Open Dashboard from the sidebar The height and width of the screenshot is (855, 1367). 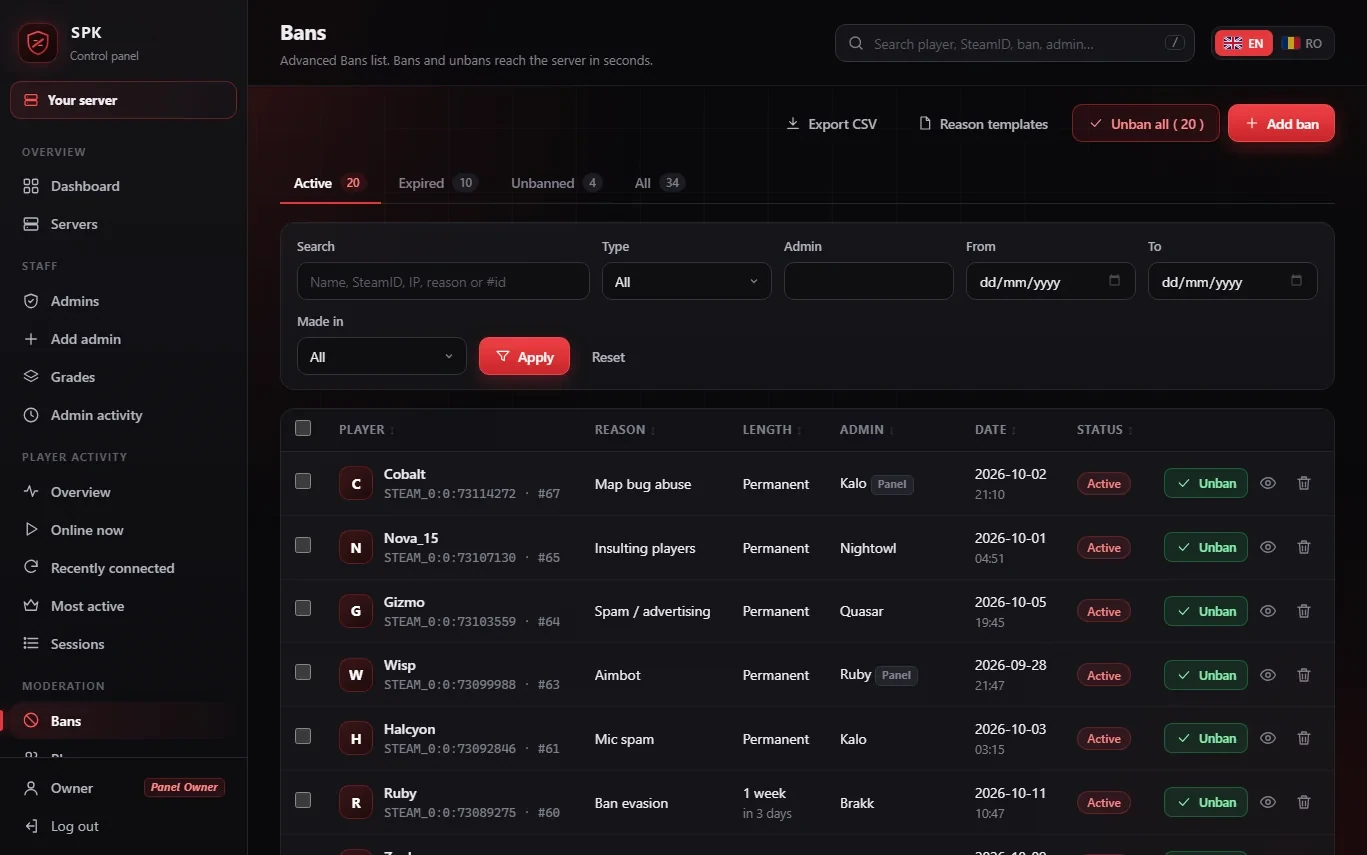click(123, 186)
